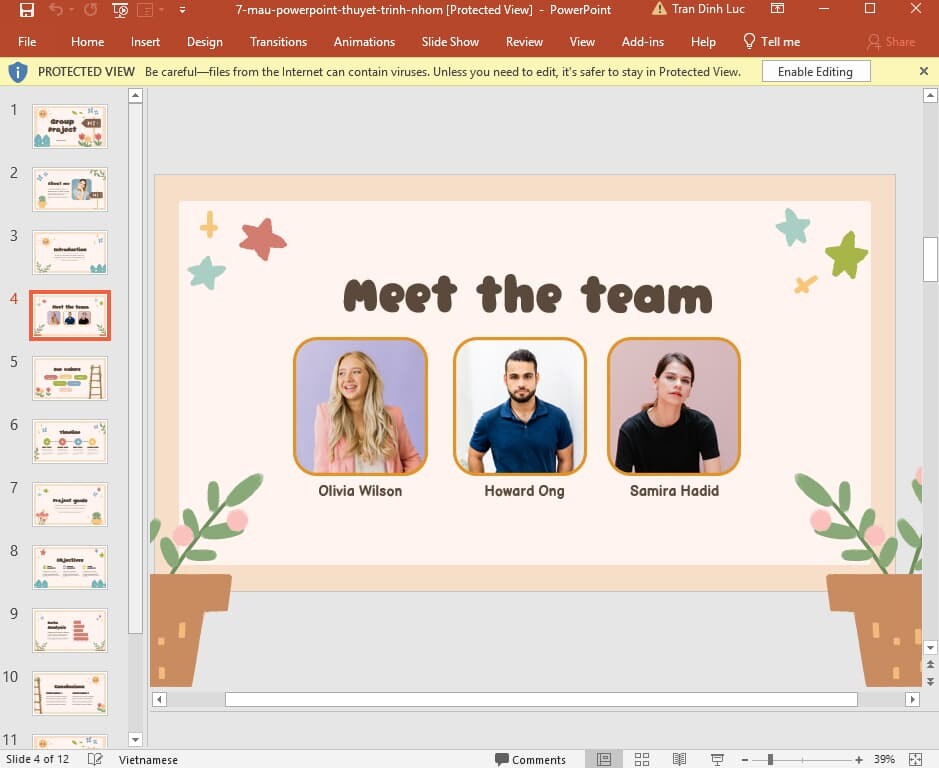Click the Undo icon
This screenshot has width=939, height=768.
pyautogui.click(x=55, y=9)
